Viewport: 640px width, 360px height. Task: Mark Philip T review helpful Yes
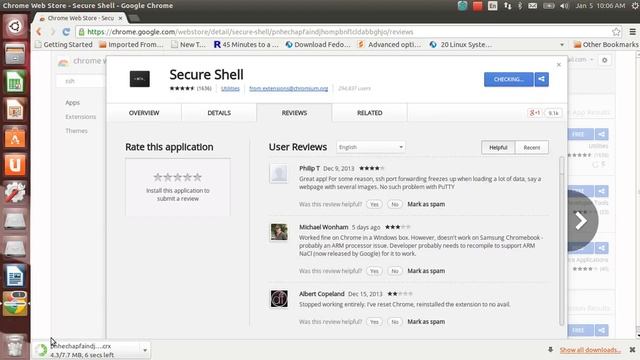click(374, 204)
